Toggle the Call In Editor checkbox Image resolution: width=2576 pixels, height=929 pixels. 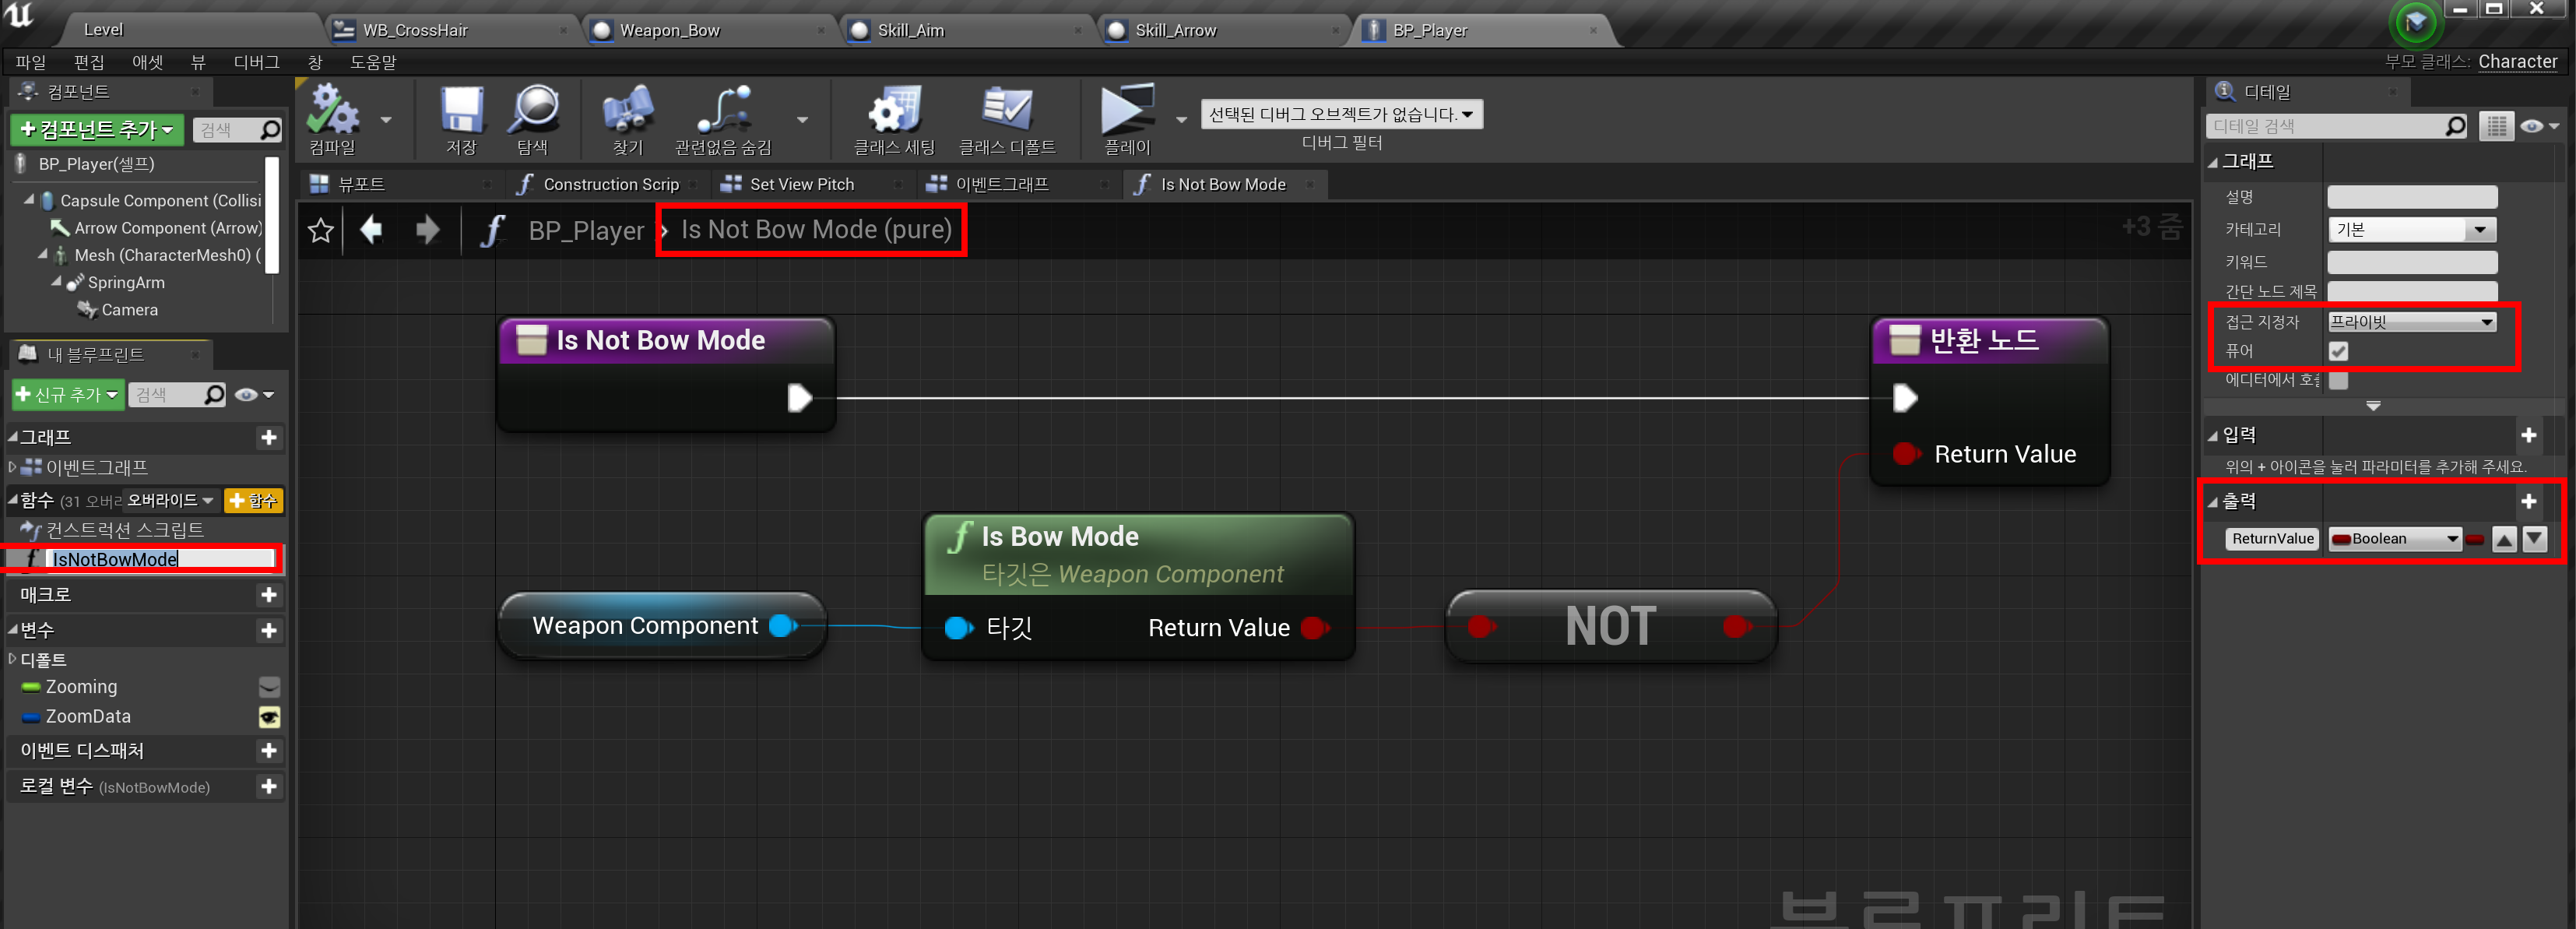(2339, 380)
